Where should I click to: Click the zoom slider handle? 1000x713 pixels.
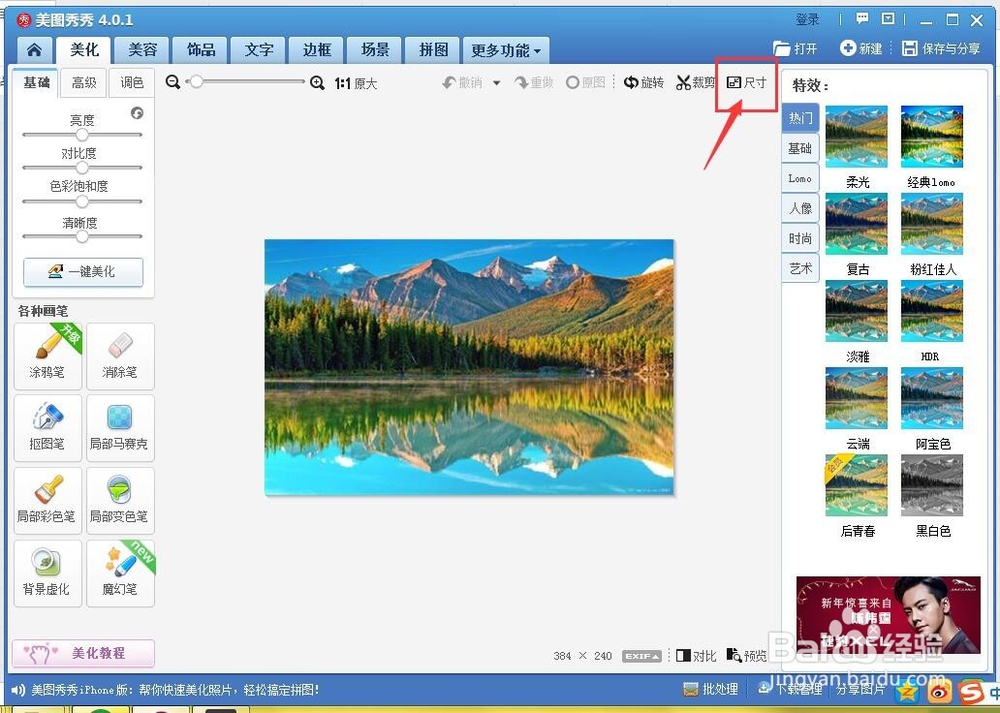pos(197,82)
